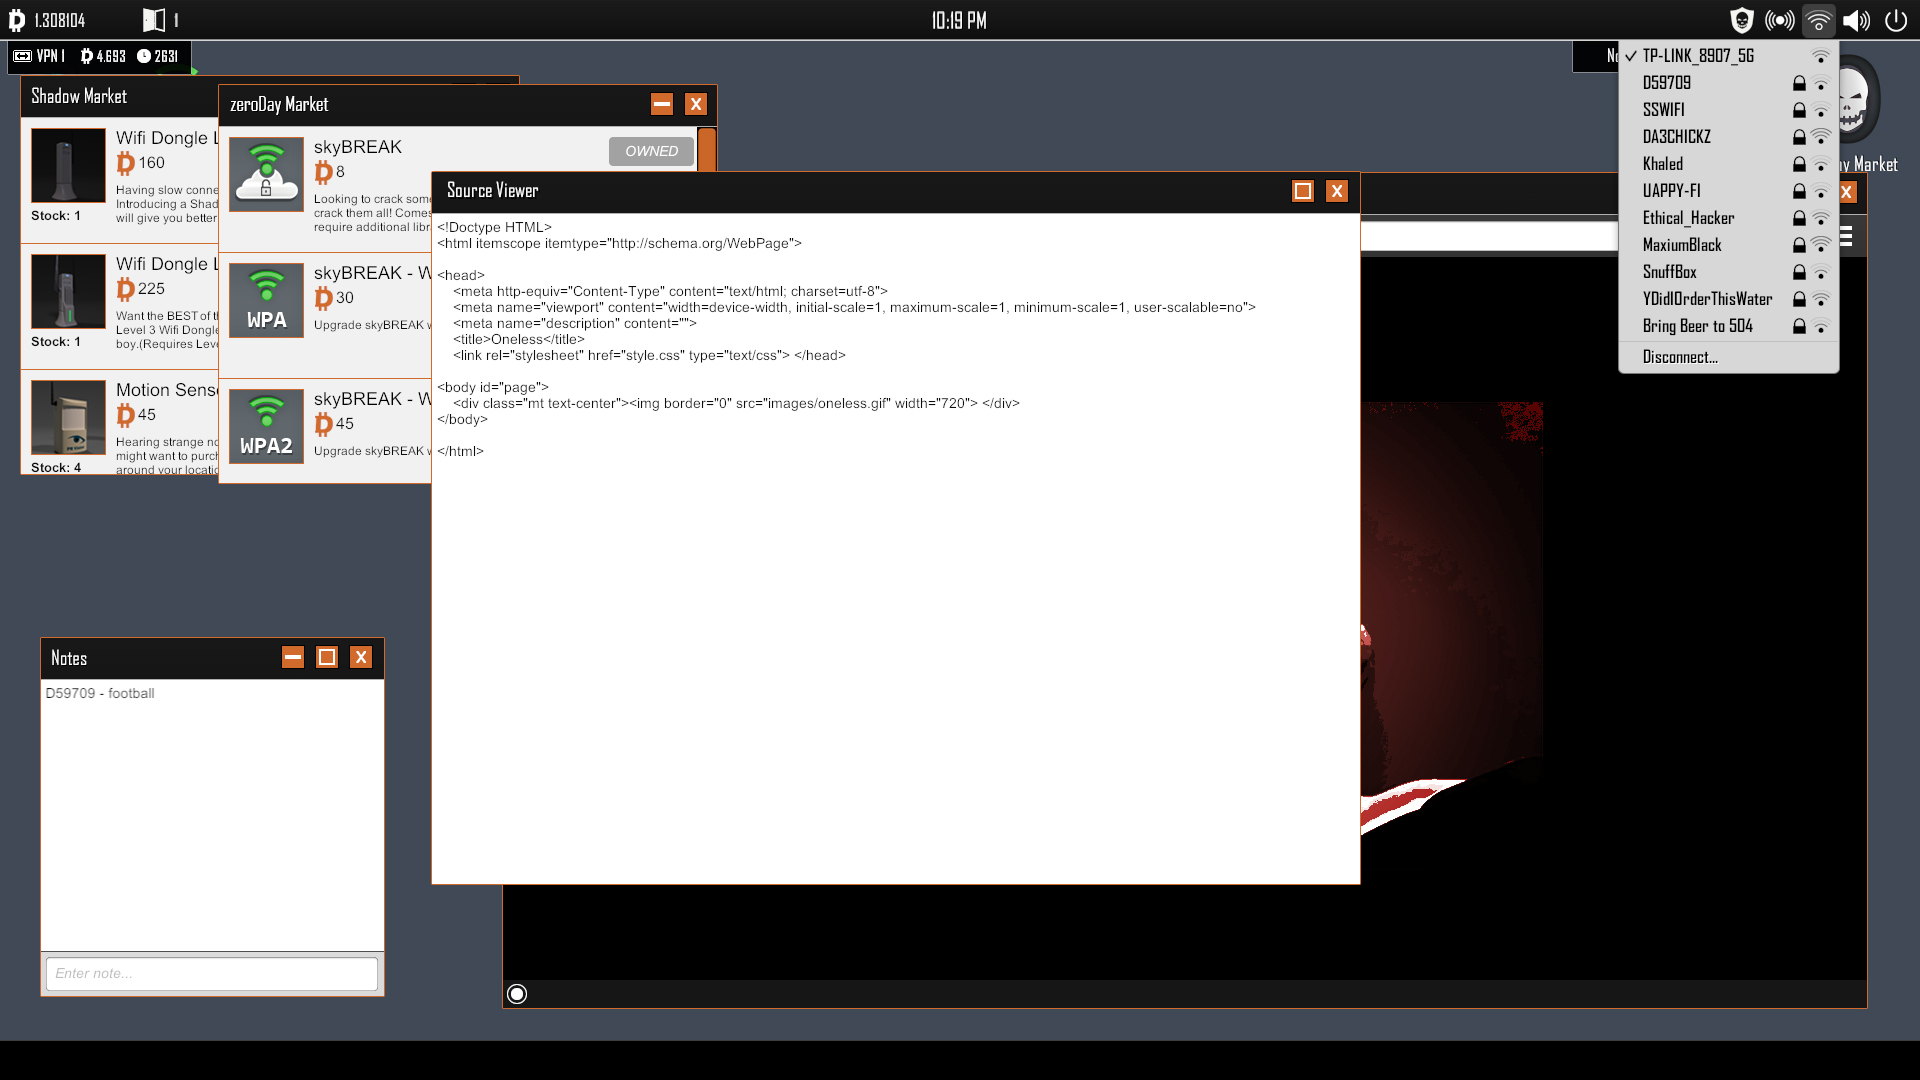The width and height of the screenshot is (1920, 1080).
Task: Click the Notes text input field
Action: pyautogui.click(x=211, y=973)
